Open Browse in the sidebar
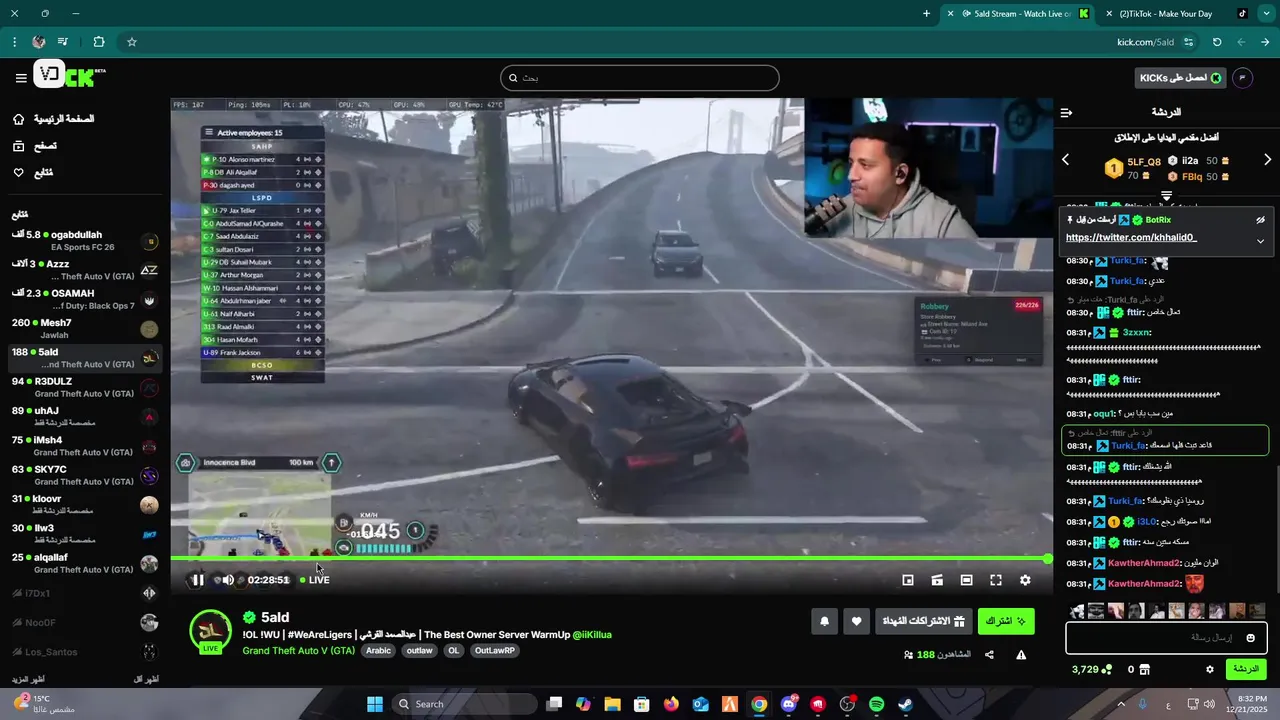 [x=34, y=146]
